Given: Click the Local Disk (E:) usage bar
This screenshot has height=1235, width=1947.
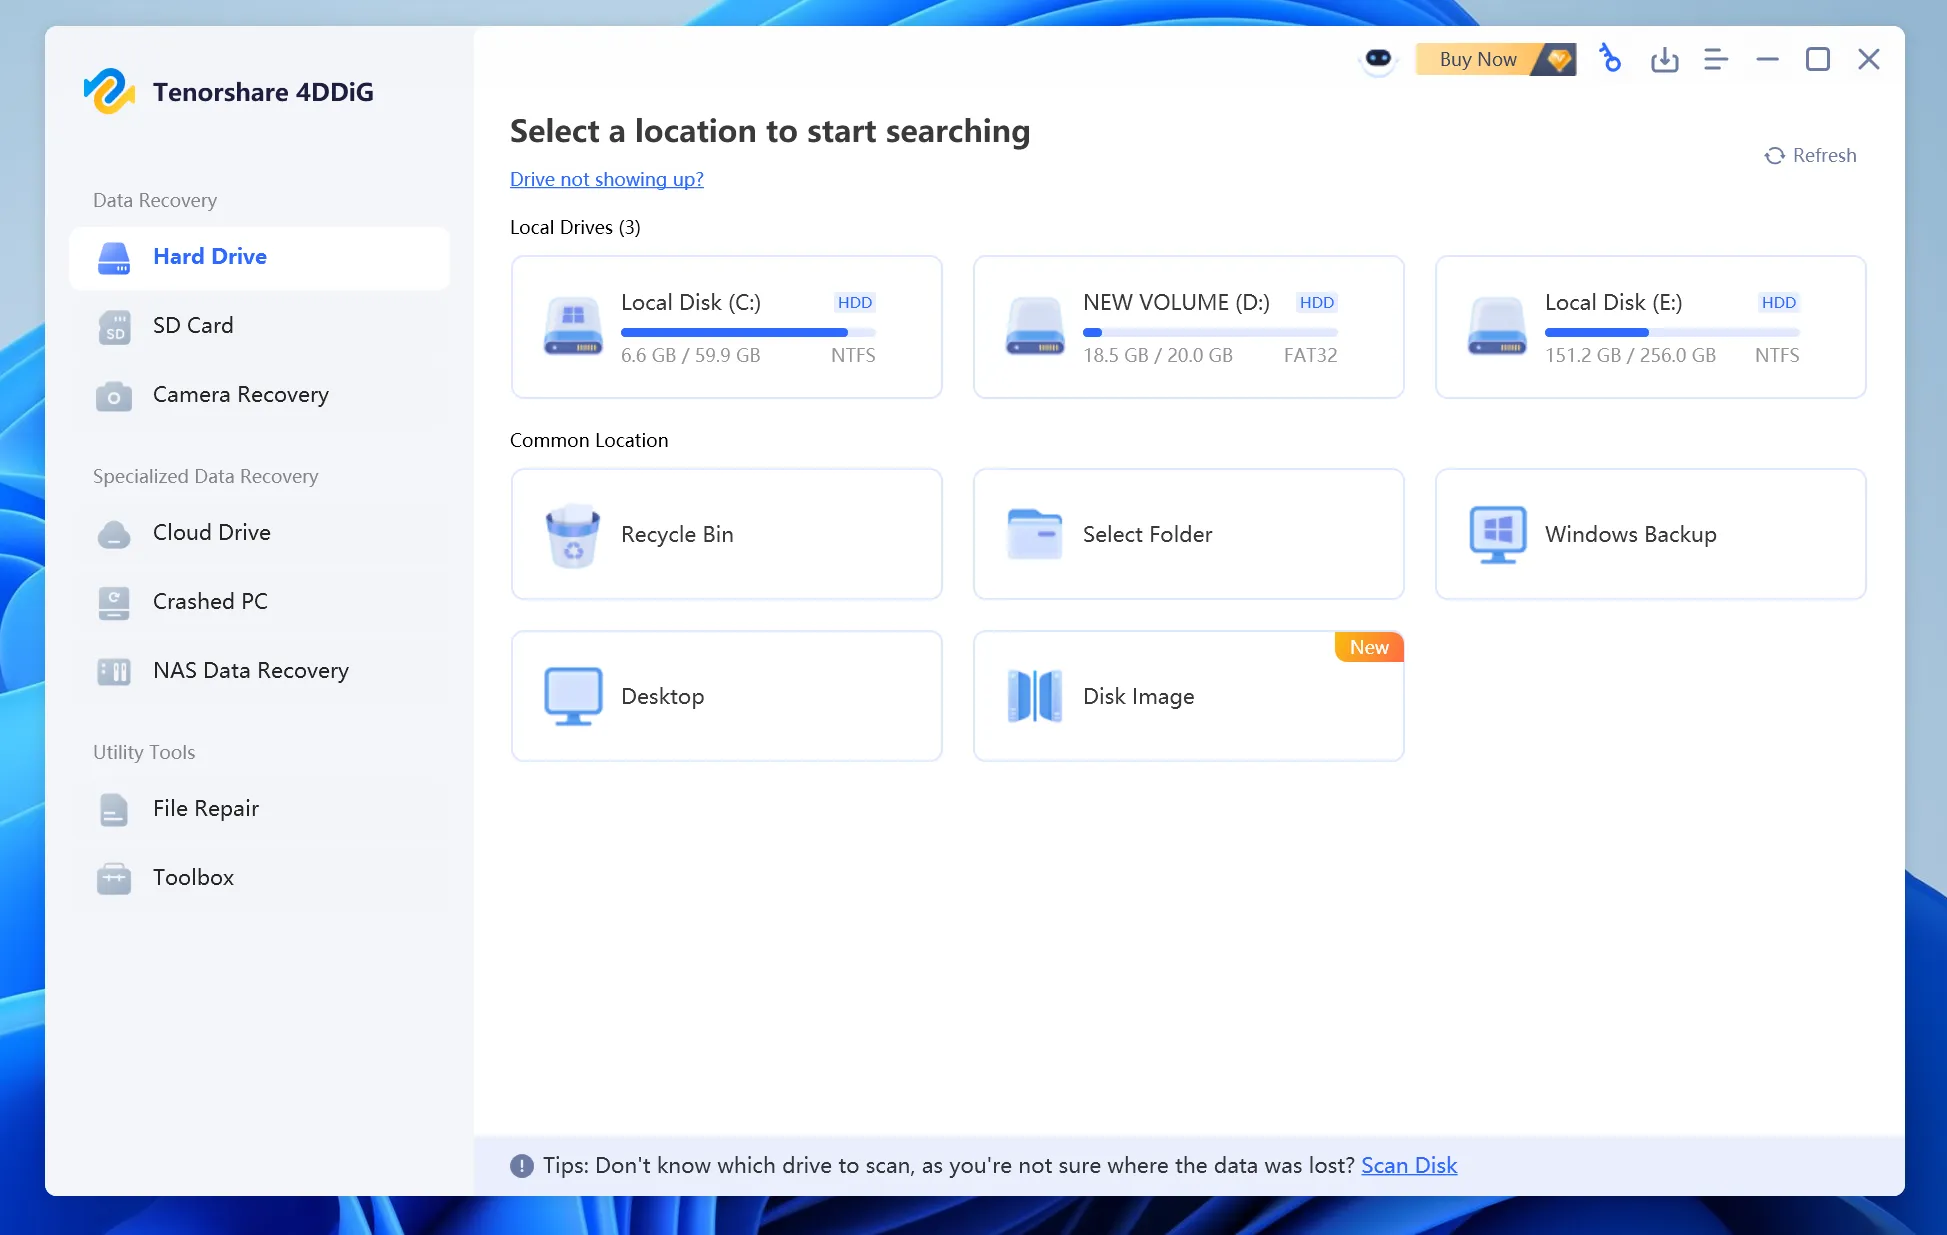Looking at the screenshot, I should click(x=1672, y=332).
